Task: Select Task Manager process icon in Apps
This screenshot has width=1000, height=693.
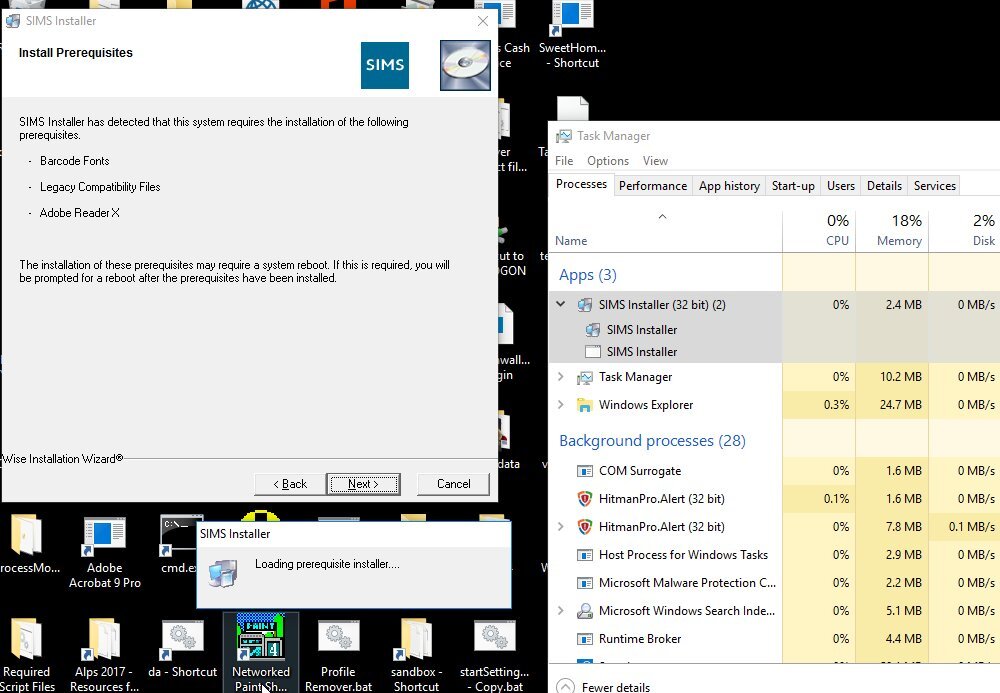Action: [585, 377]
